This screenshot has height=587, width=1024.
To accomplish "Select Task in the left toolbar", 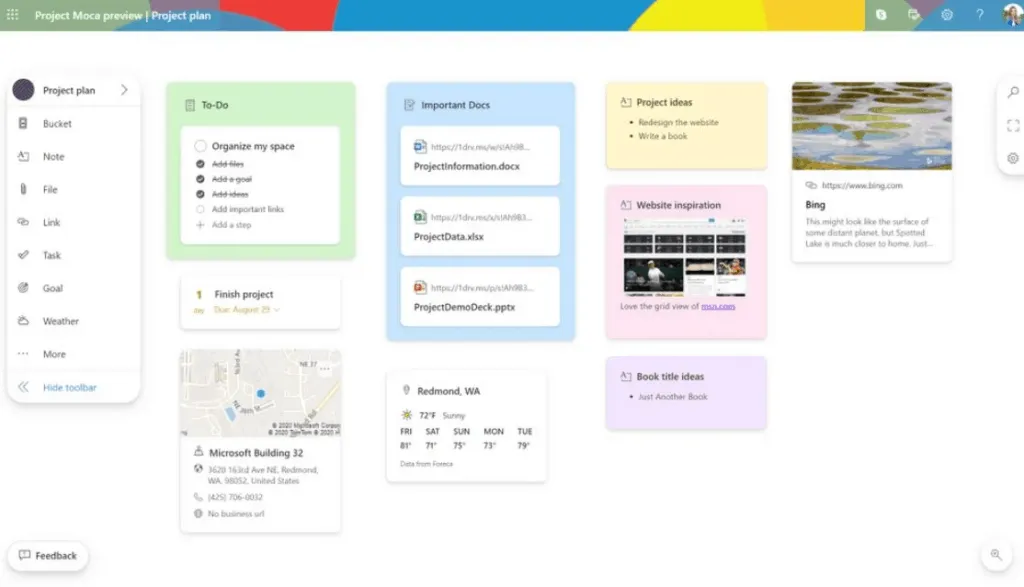I will [x=51, y=255].
